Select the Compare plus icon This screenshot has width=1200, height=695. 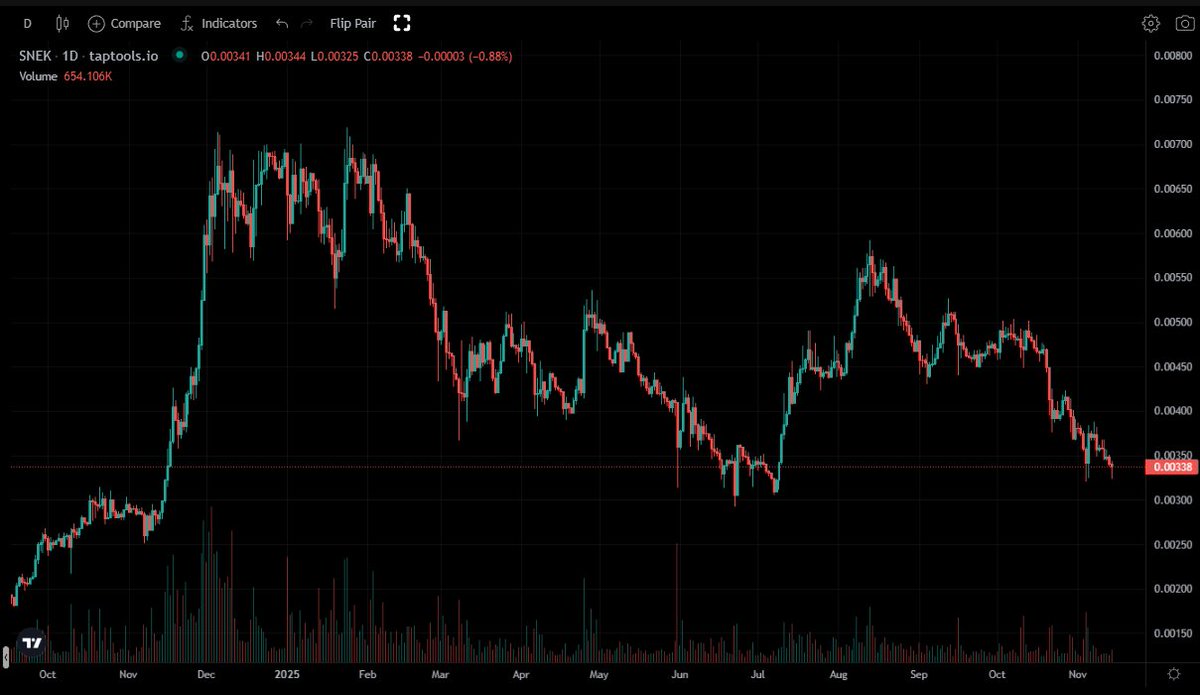pyautogui.click(x=95, y=23)
